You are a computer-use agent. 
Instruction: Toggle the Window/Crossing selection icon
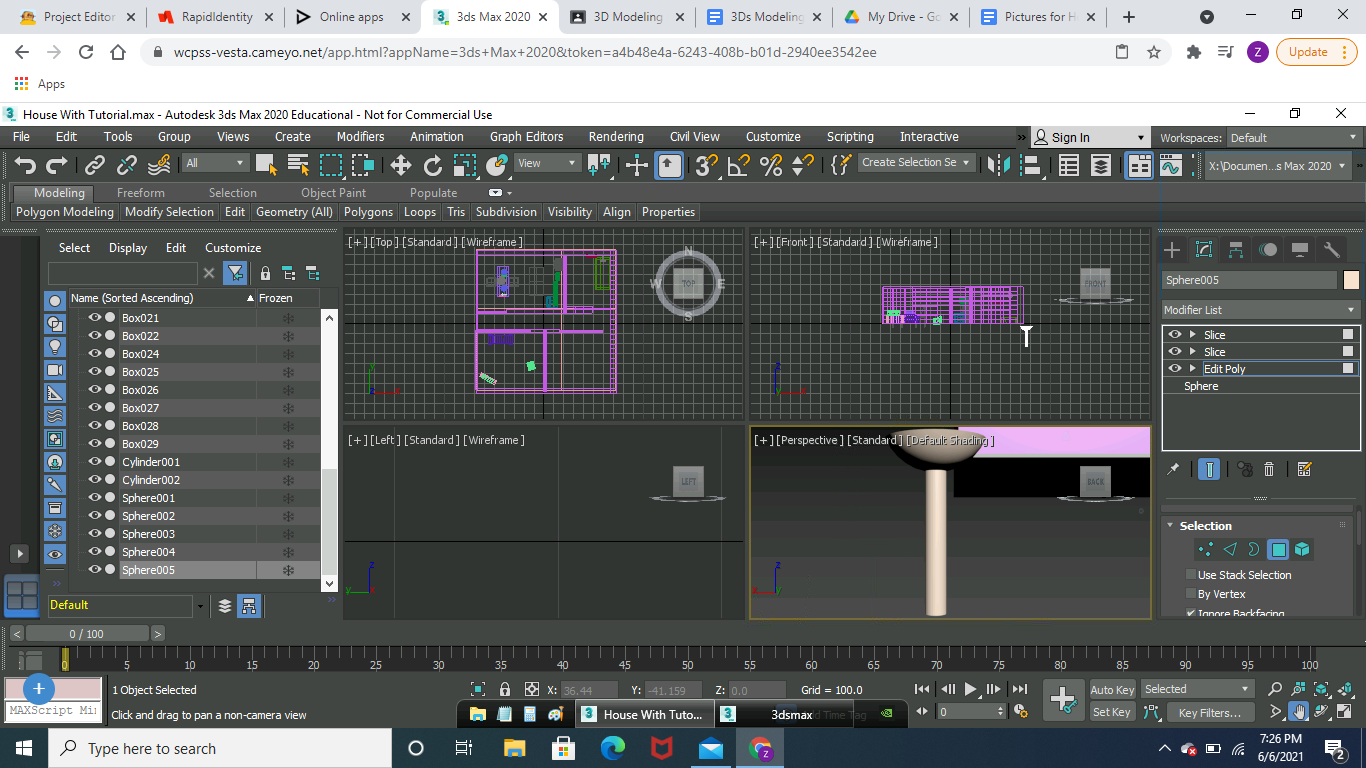click(362, 165)
